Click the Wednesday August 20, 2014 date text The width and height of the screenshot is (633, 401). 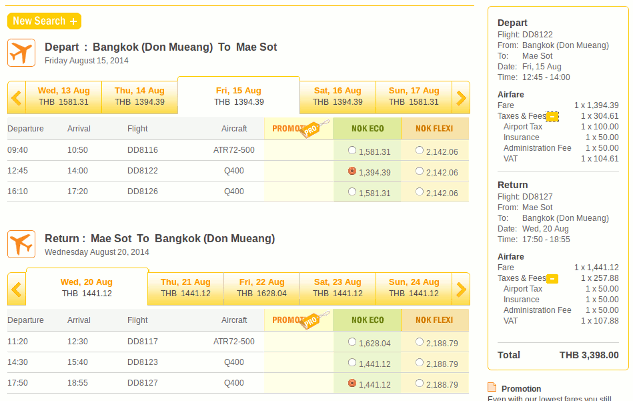(96, 252)
